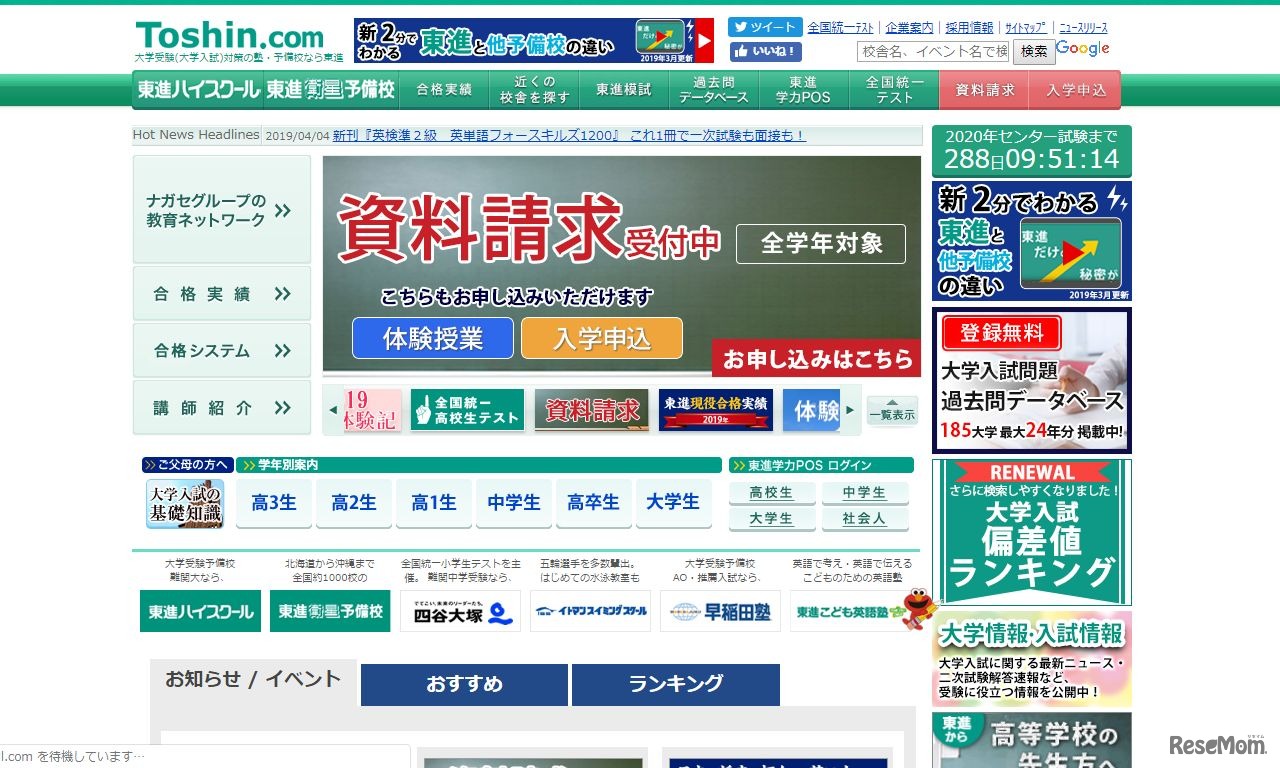Image resolution: width=1280 pixels, height=768 pixels.
Task: Click the Facebook いいね! button
Action: click(765, 51)
